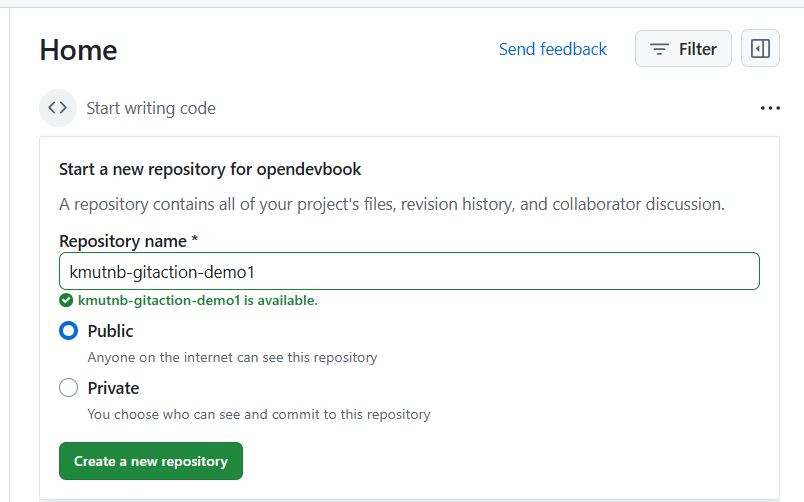Click the Public visibility label
The width and height of the screenshot is (804, 502).
click(x=110, y=331)
